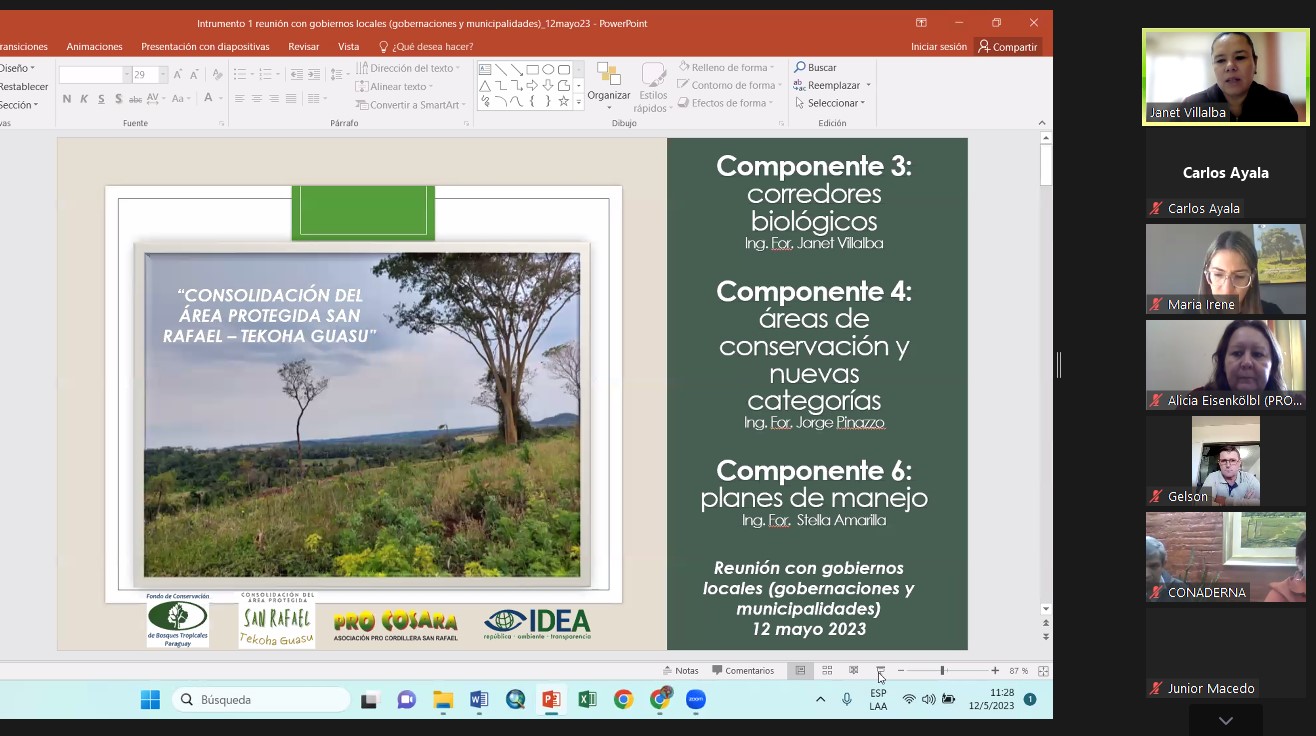Open Dirección del texto dropdown
This screenshot has width=1316, height=736.
pyautogui.click(x=408, y=68)
